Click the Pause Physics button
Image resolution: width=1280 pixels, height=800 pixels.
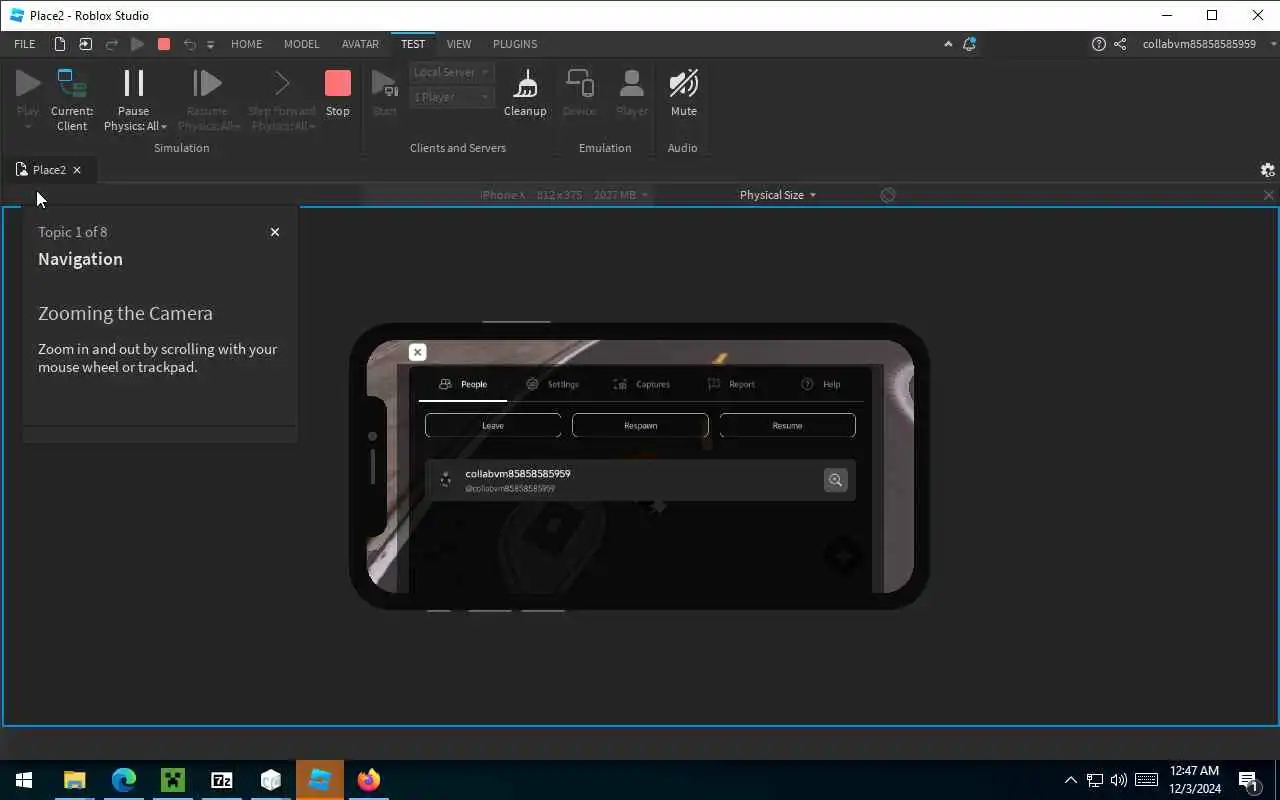pos(133,90)
